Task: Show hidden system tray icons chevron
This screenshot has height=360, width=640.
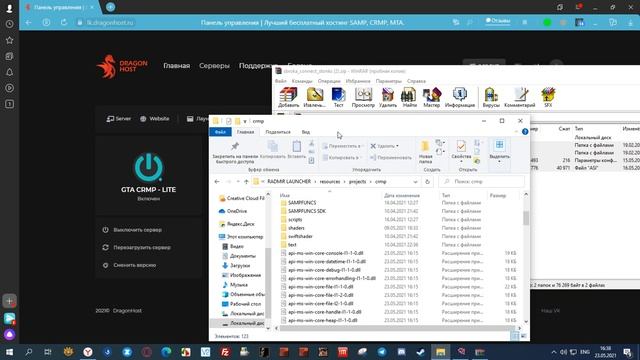Action: (553, 352)
